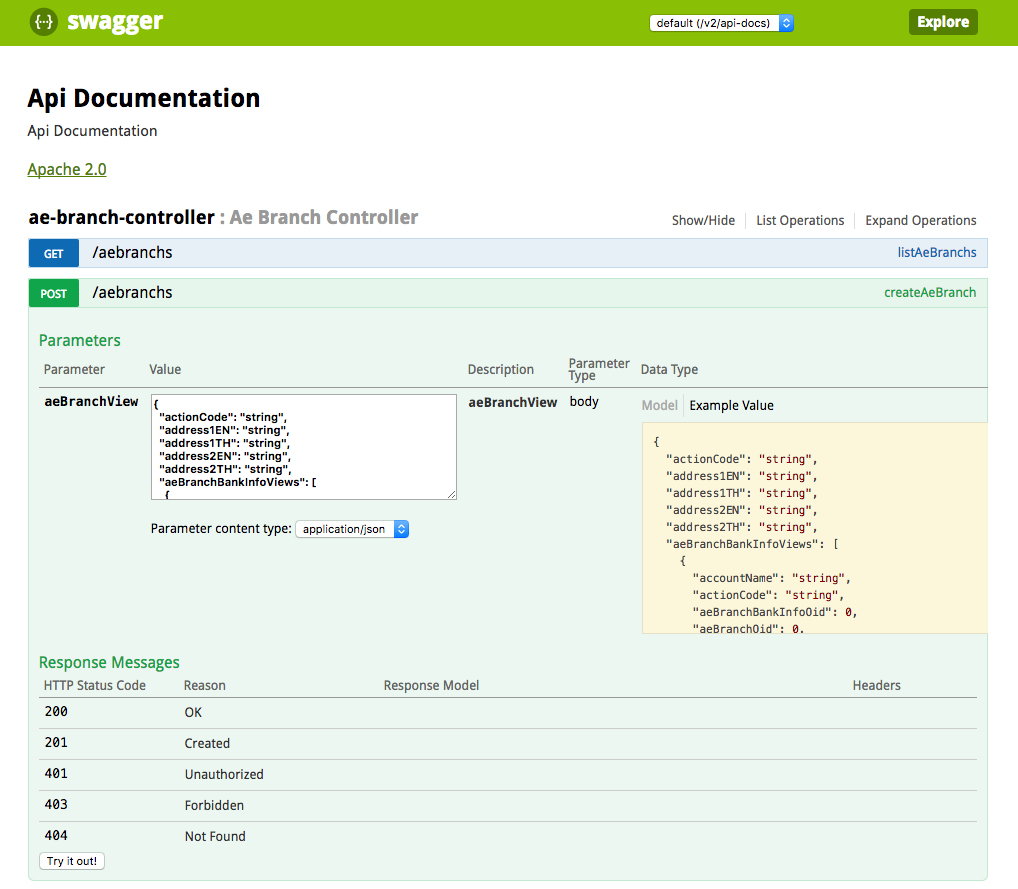Click the createAeBranch operation link
The image size is (1018, 889).
coord(929,292)
